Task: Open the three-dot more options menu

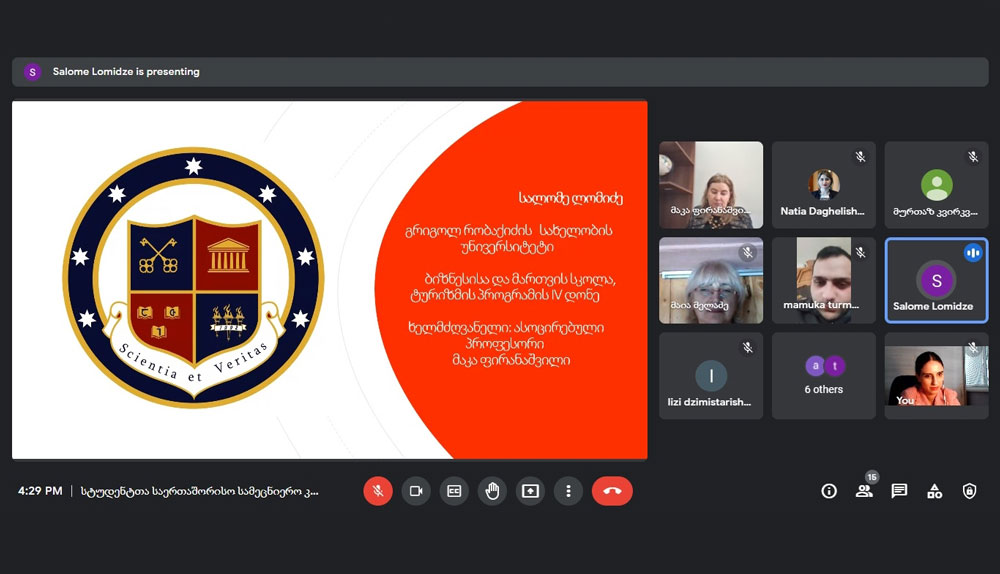Action: click(x=568, y=491)
